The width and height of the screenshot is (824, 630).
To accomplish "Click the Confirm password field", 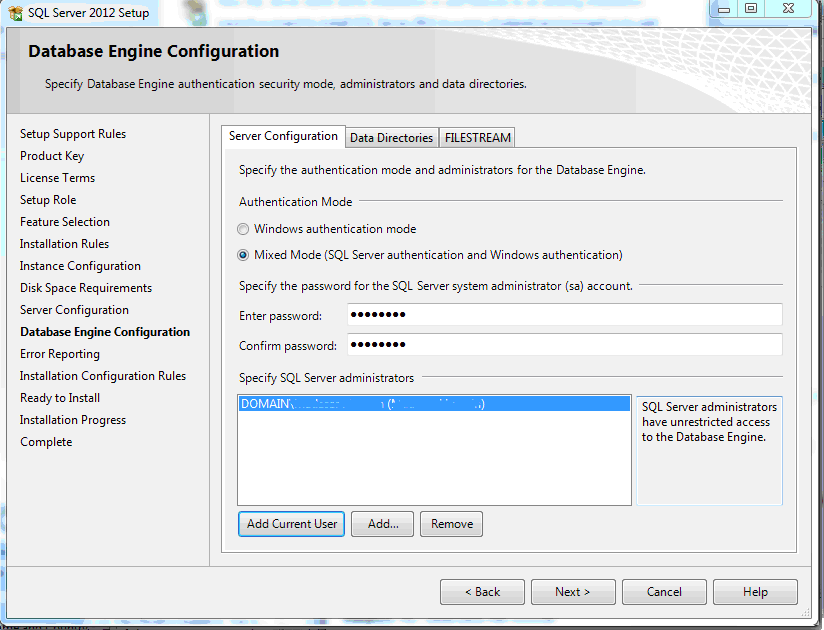I will (x=564, y=345).
